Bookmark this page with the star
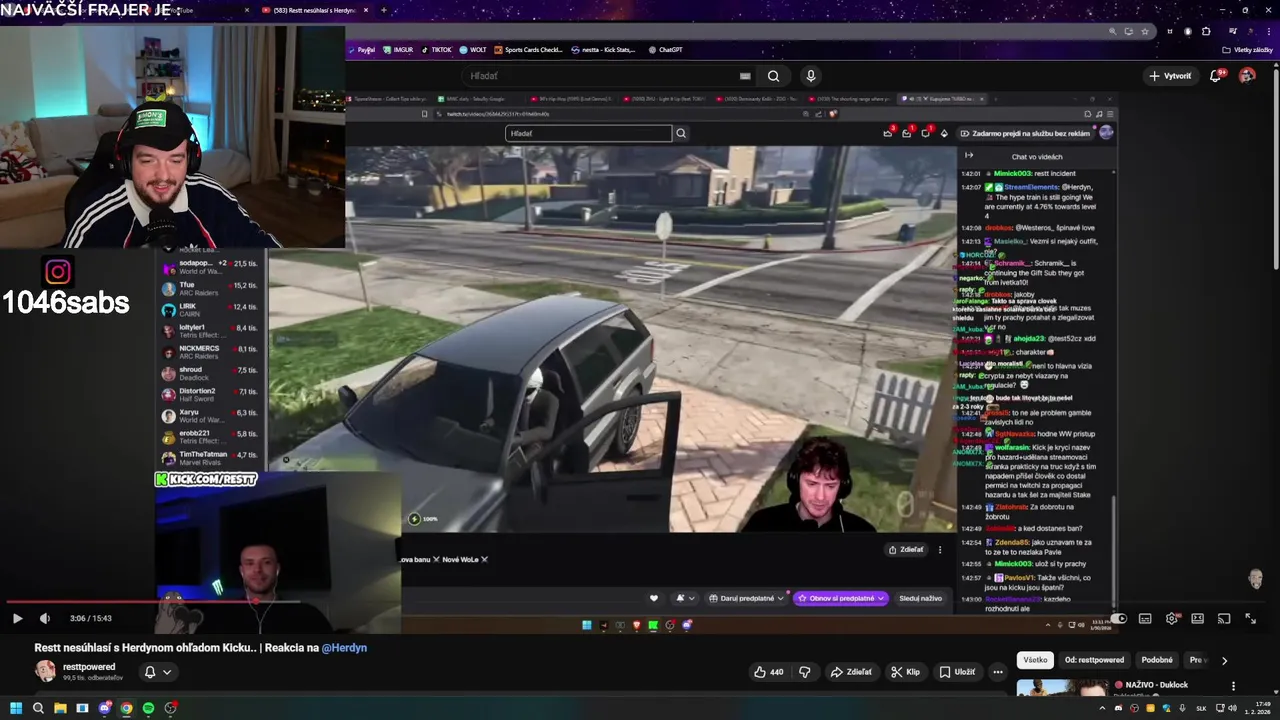The image size is (1280, 720). tap(1144, 31)
